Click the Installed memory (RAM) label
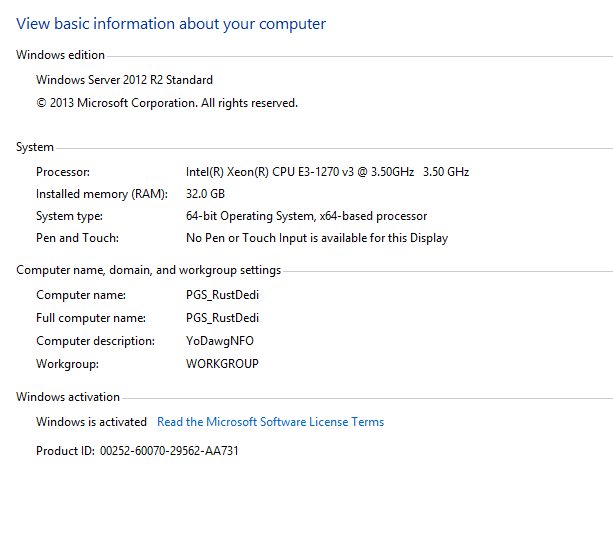 tap(101, 194)
